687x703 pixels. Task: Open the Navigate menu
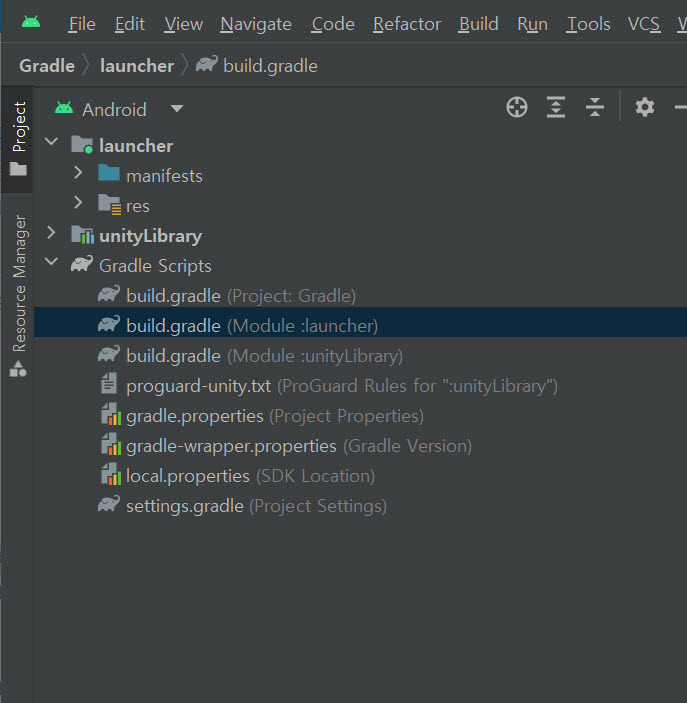coord(256,24)
